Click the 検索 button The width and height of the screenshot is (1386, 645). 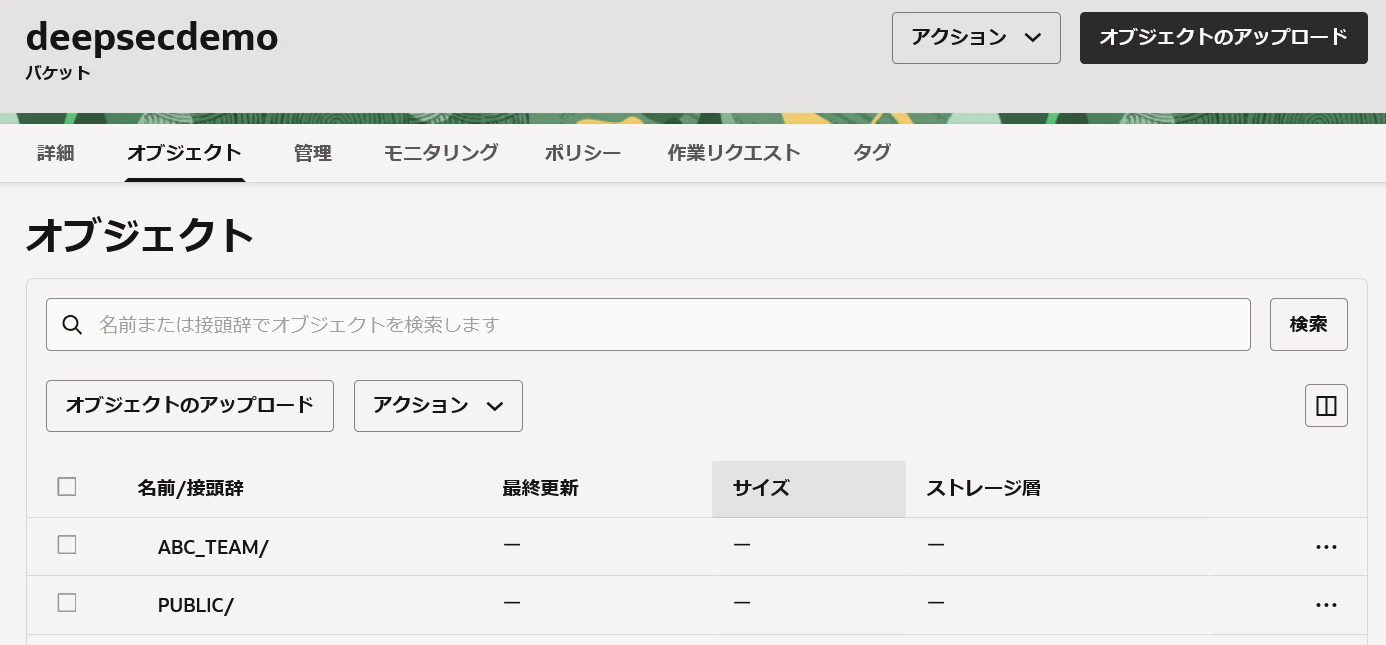point(1309,325)
